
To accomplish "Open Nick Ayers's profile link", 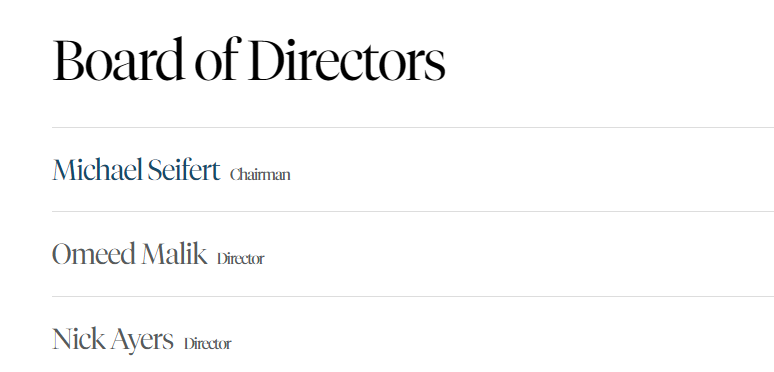I will (x=113, y=340).
